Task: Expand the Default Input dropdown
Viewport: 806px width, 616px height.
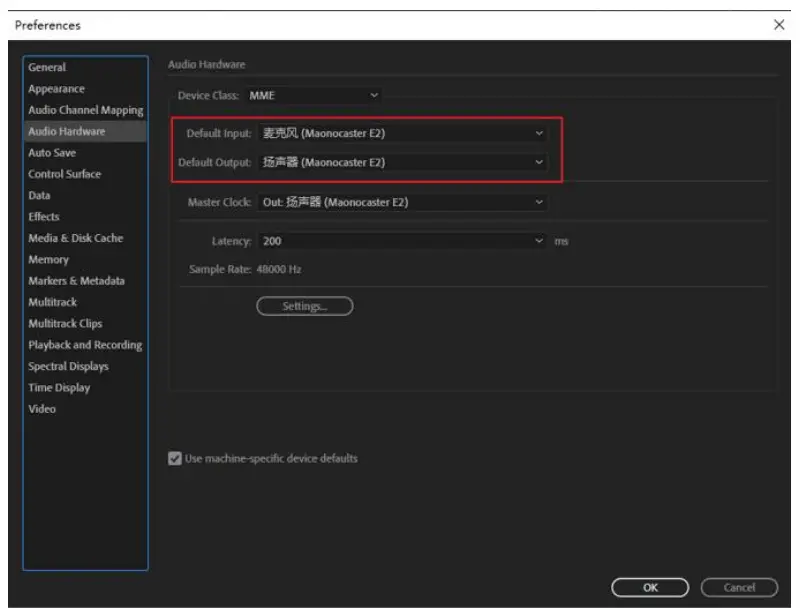Action: 403,133
